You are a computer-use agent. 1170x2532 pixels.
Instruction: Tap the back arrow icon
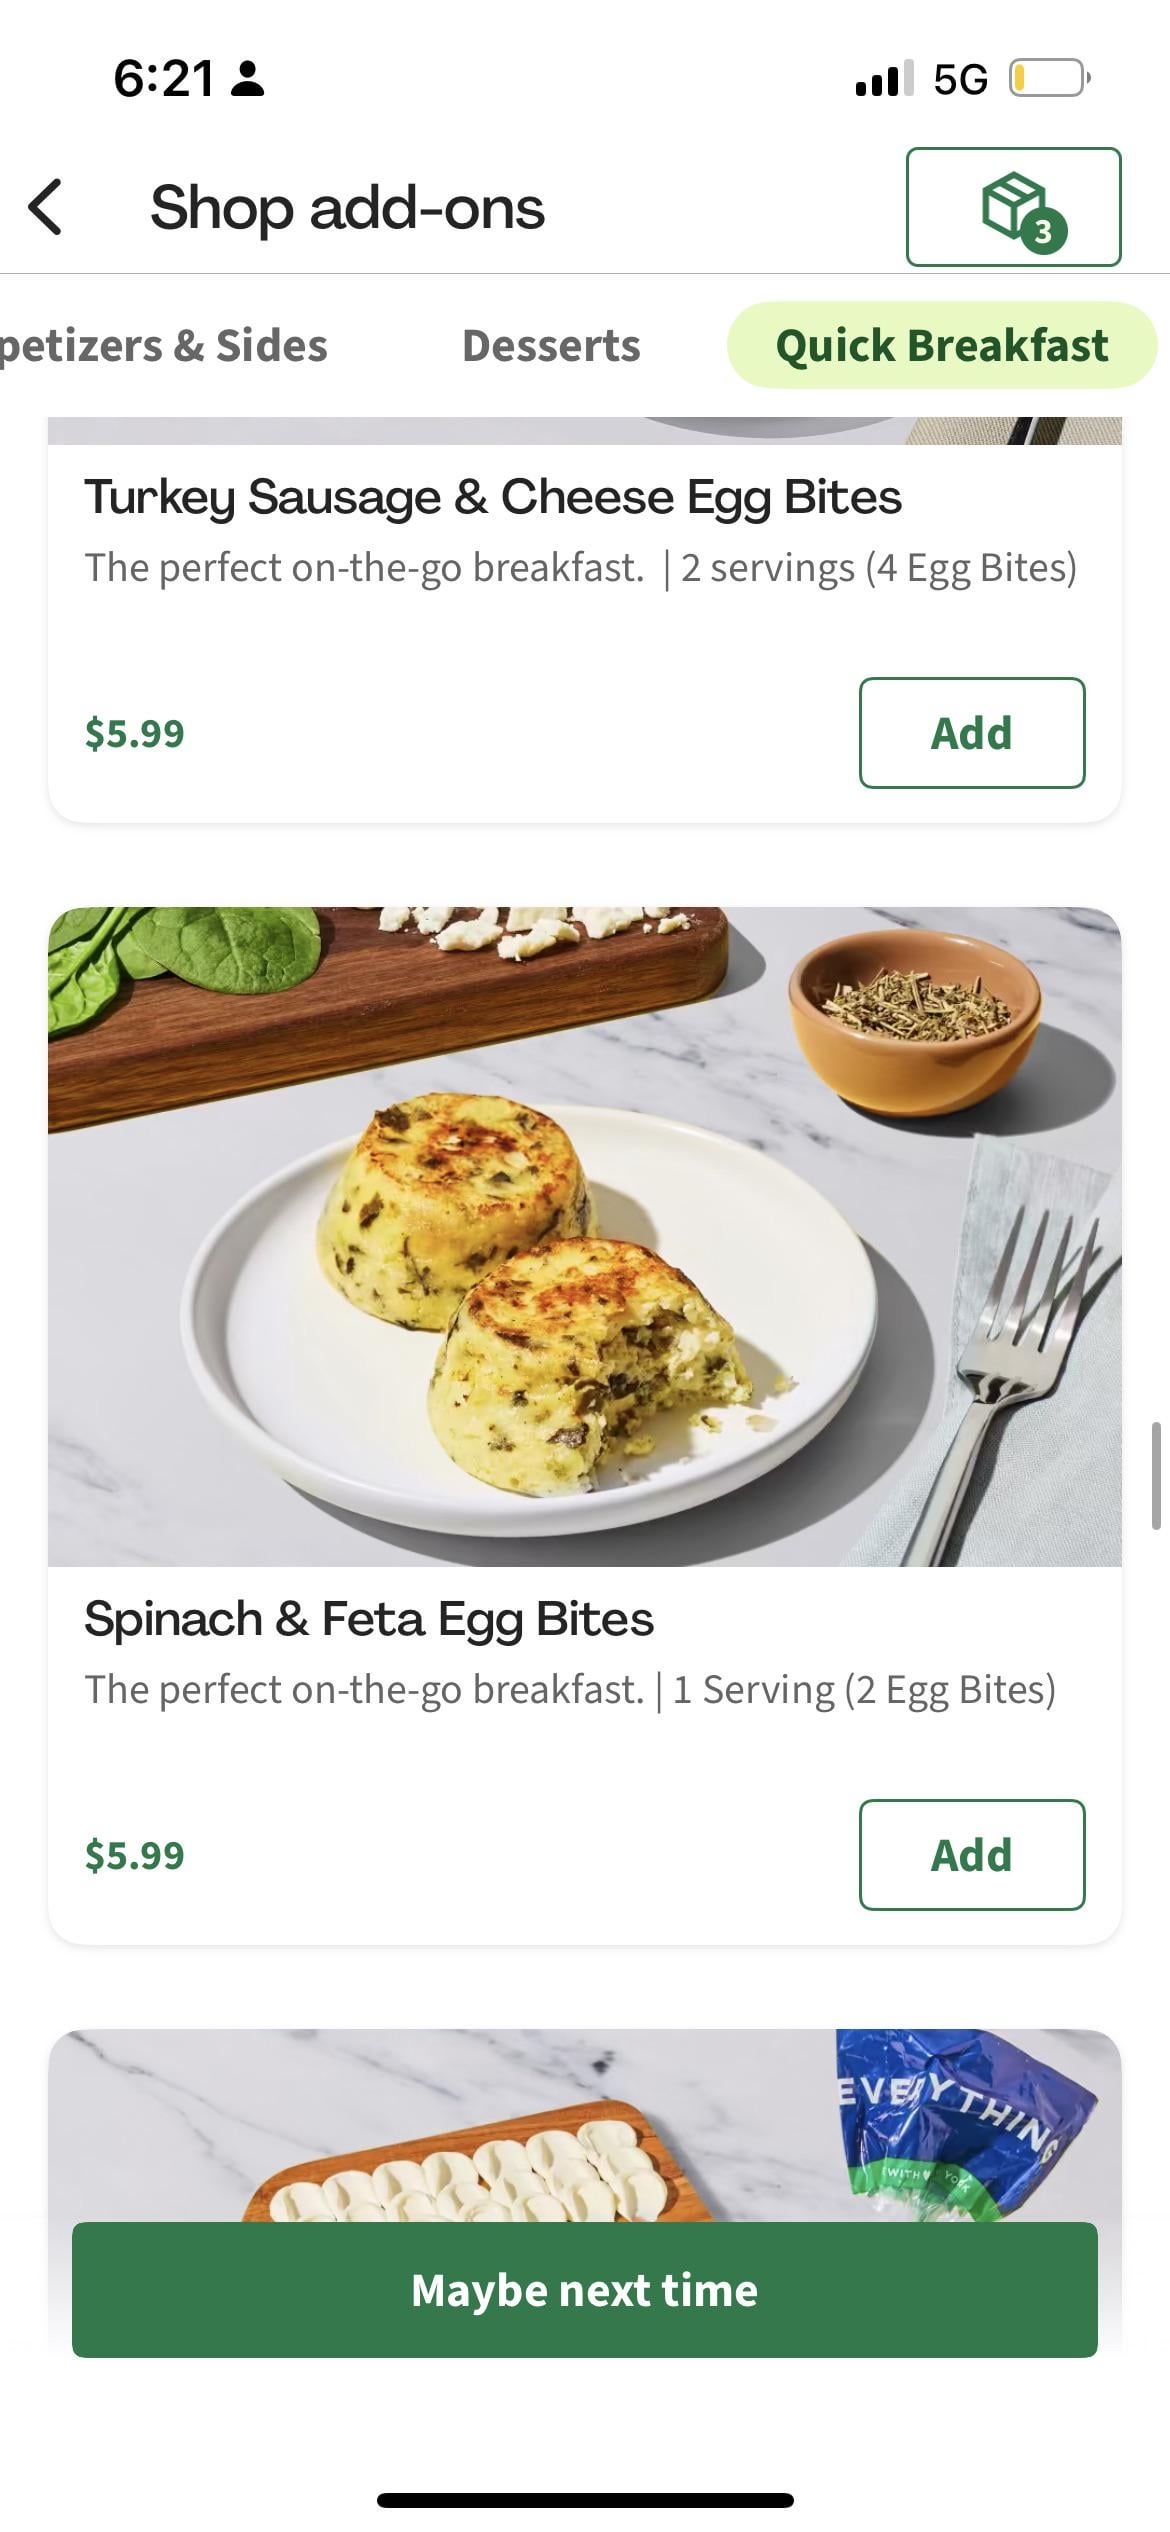point(46,208)
